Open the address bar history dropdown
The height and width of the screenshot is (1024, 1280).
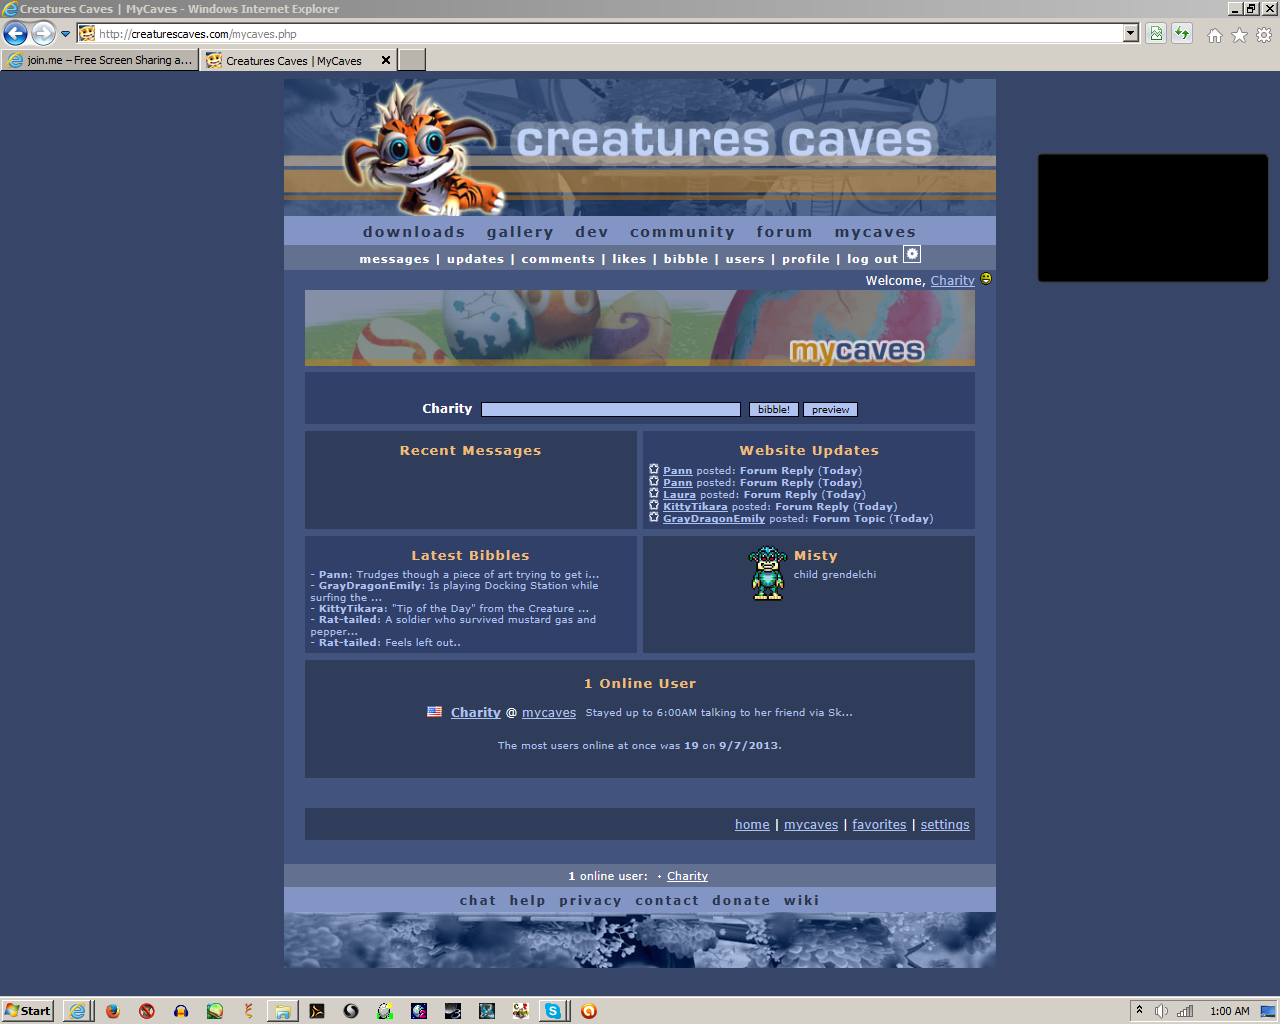tap(1129, 33)
